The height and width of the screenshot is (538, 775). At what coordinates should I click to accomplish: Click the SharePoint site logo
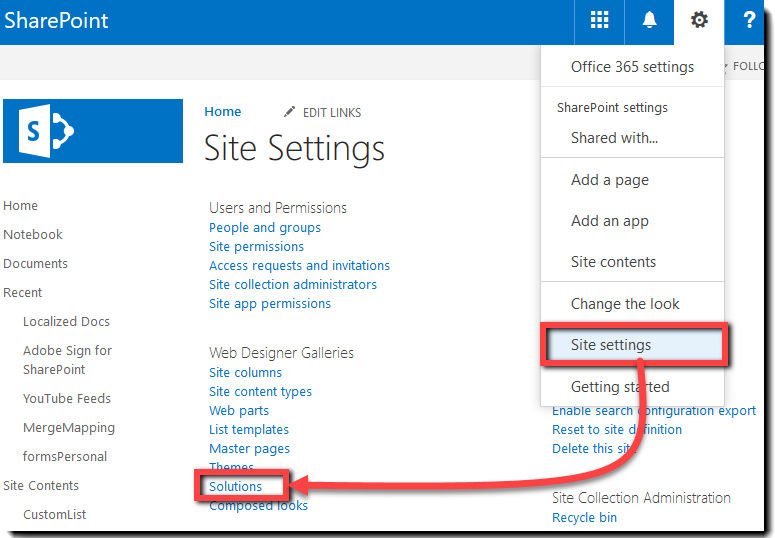(93, 131)
